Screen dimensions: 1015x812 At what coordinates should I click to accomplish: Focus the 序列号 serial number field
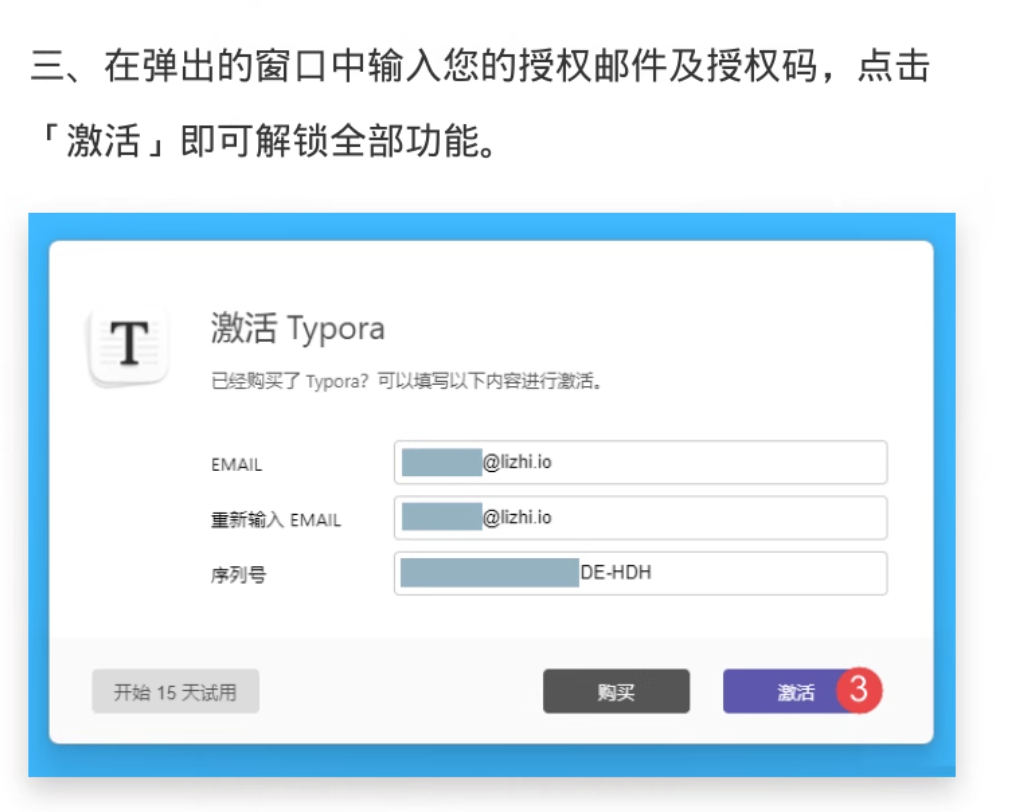pos(640,574)
